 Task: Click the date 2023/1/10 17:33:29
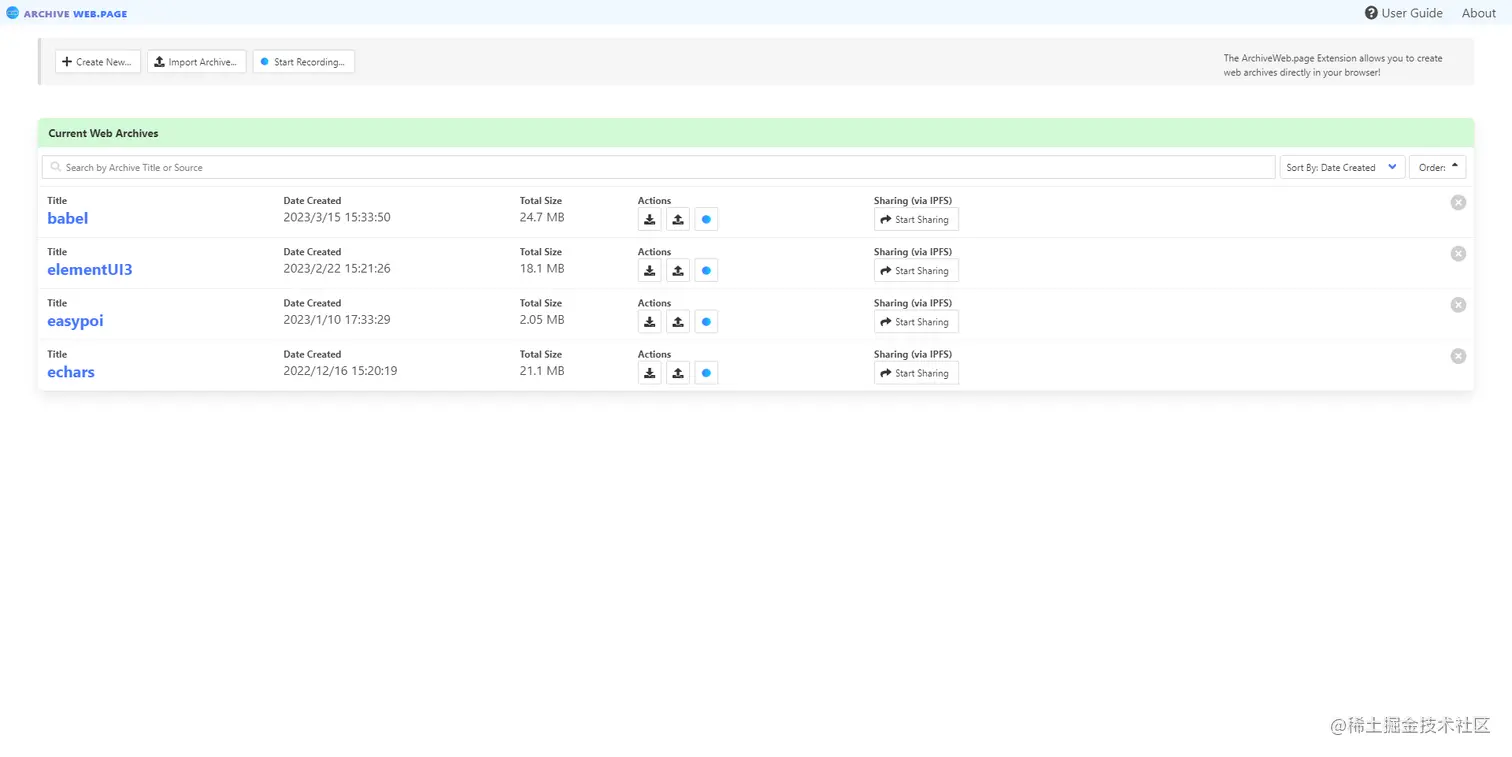tap(337, 319)
